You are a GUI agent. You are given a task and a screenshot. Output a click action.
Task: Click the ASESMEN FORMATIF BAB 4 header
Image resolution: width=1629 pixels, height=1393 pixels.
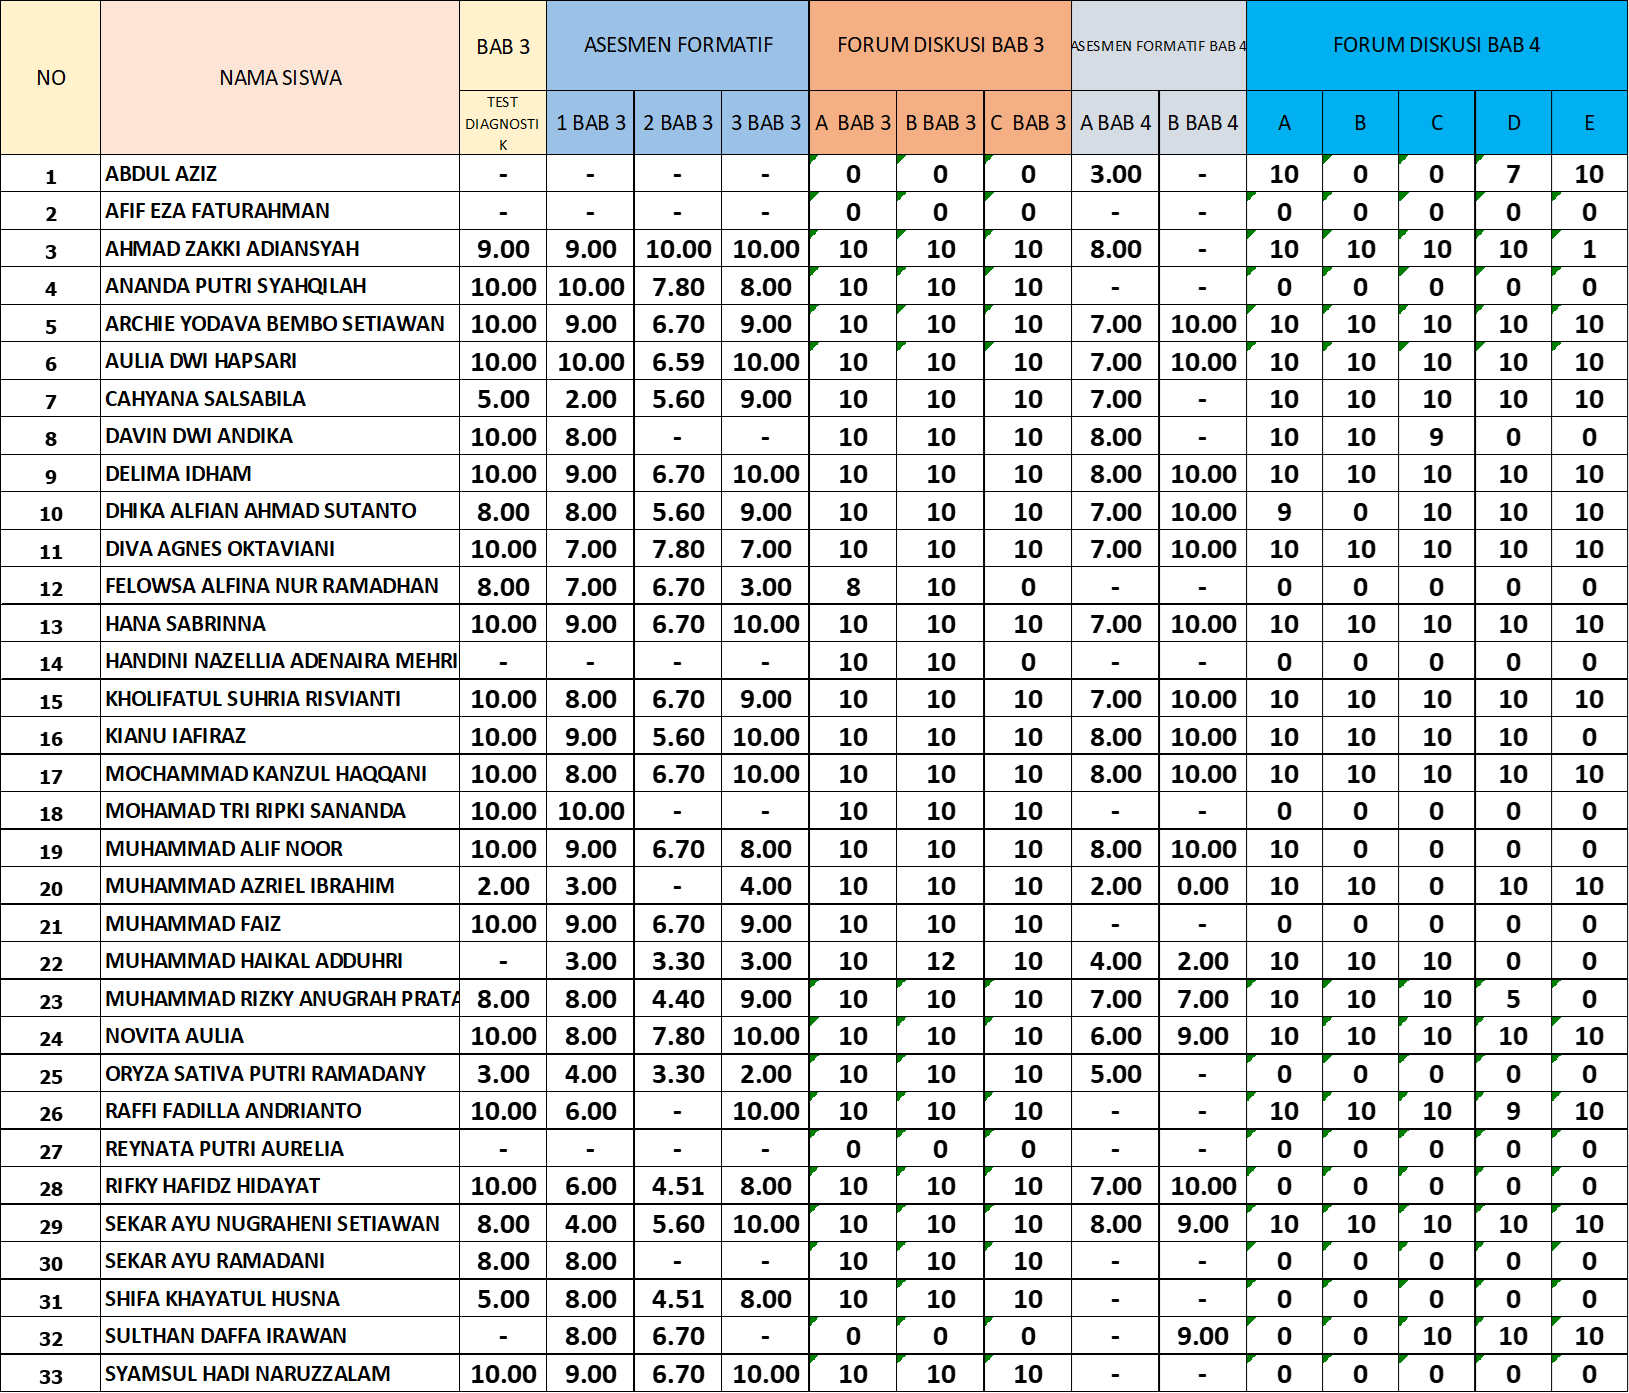click(1159, 46)
